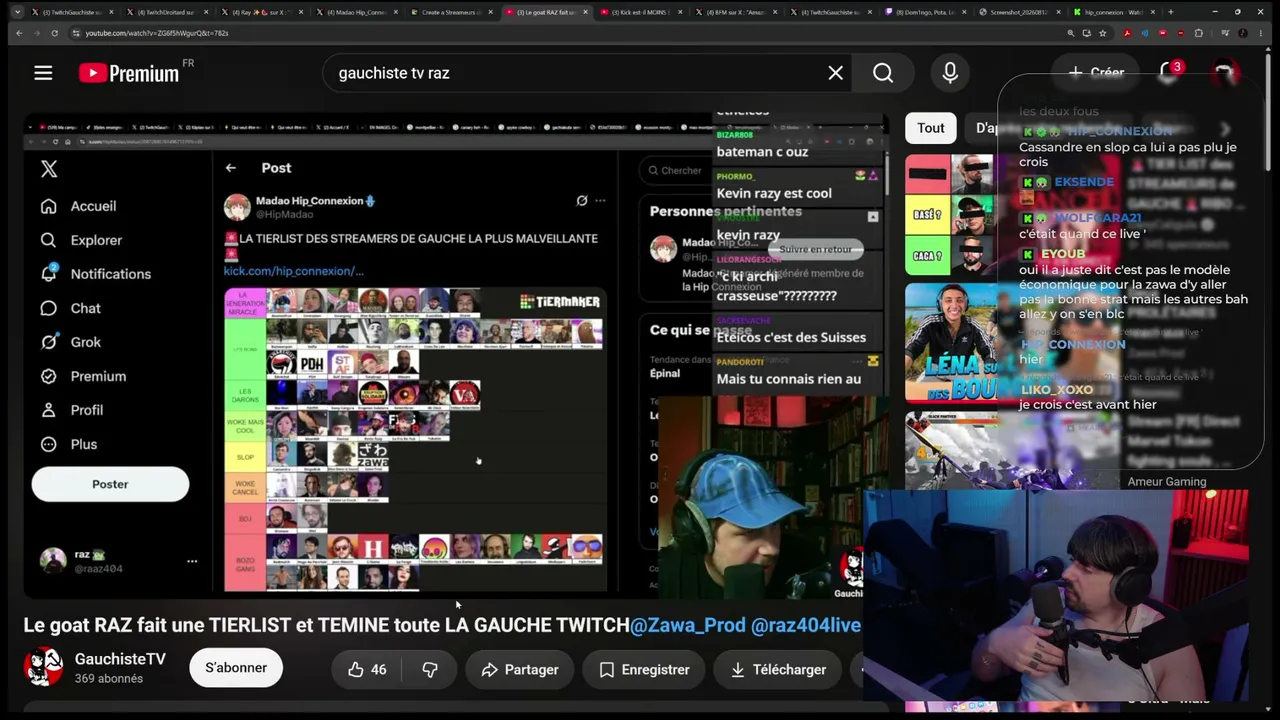This screenshot has height=720, width=1280.
Task: Click the browser back arrow
Action: [x=18, y=33]
